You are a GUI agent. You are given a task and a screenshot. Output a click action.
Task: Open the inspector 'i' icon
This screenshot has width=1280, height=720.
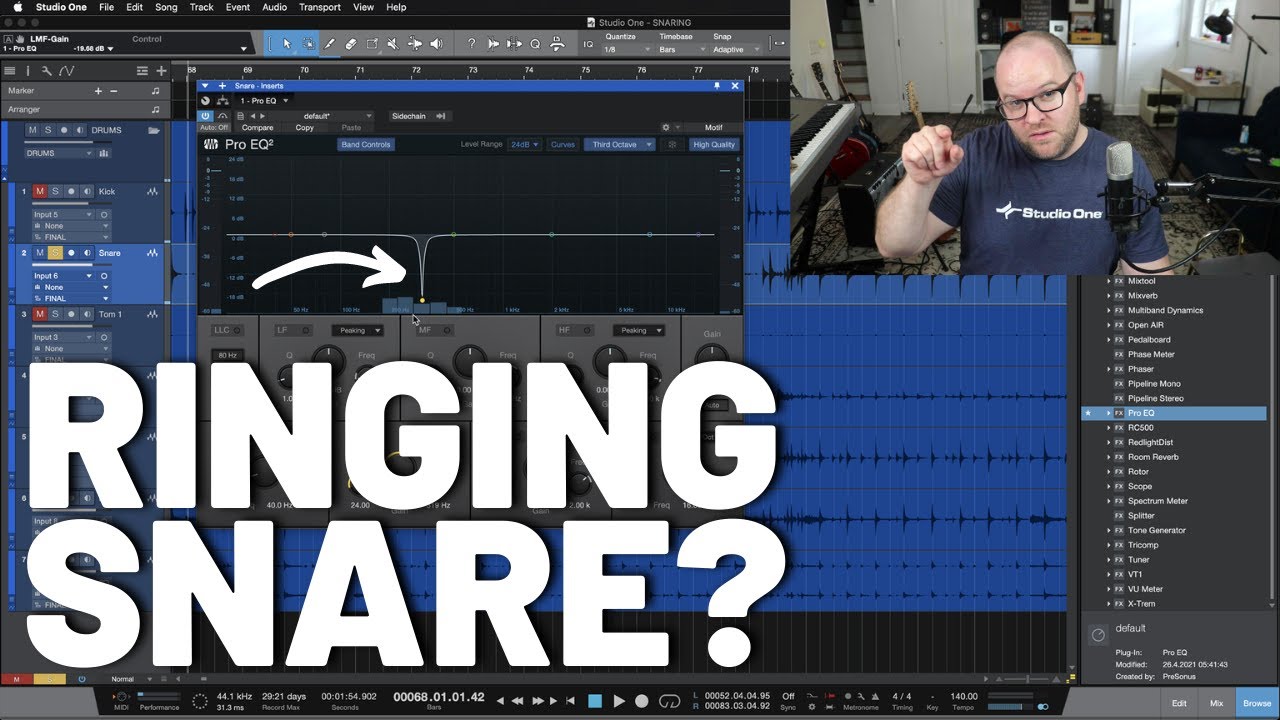[28, 71]
